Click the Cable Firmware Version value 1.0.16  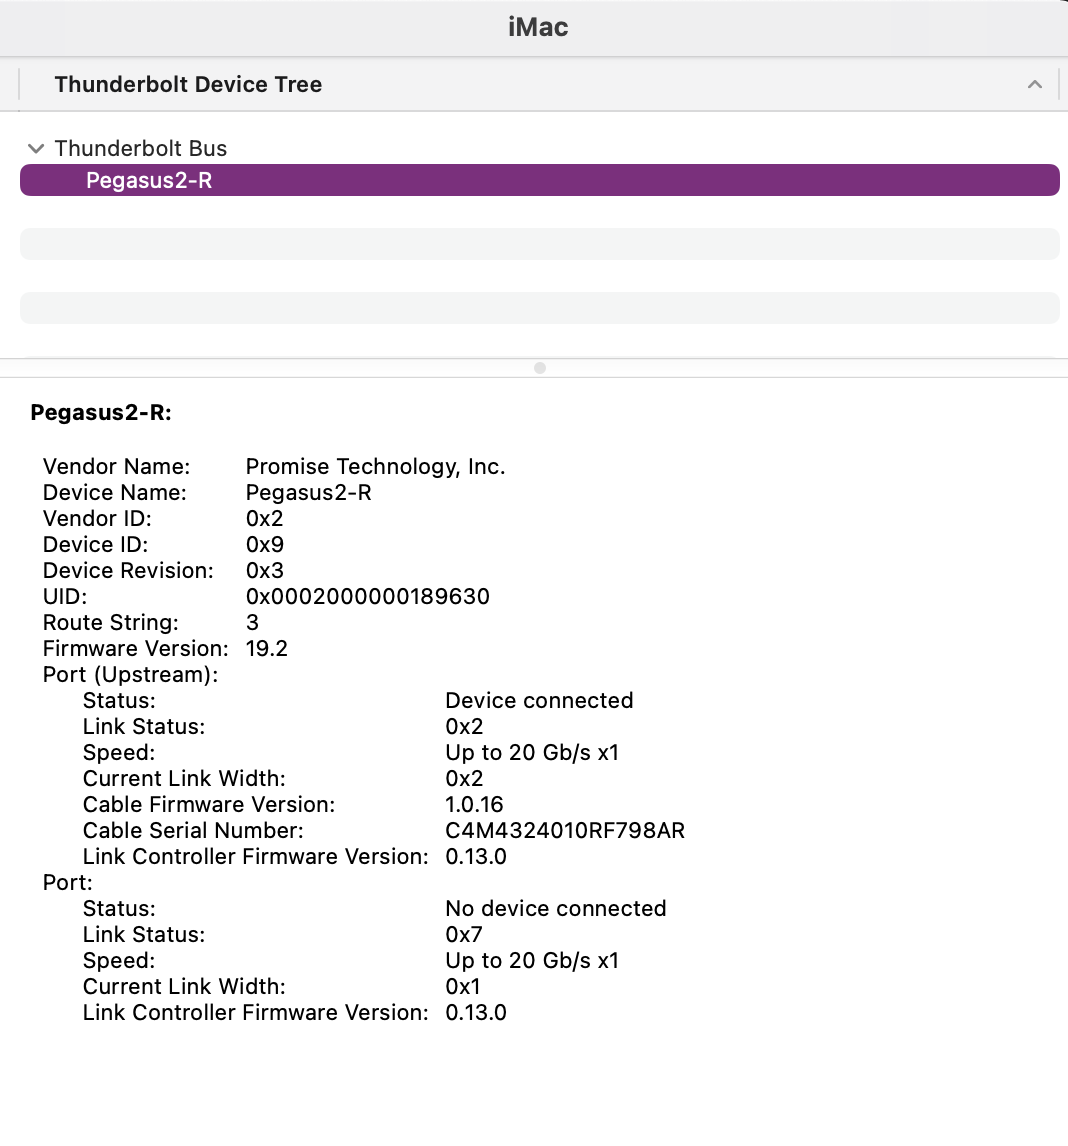tap(474, 805)
